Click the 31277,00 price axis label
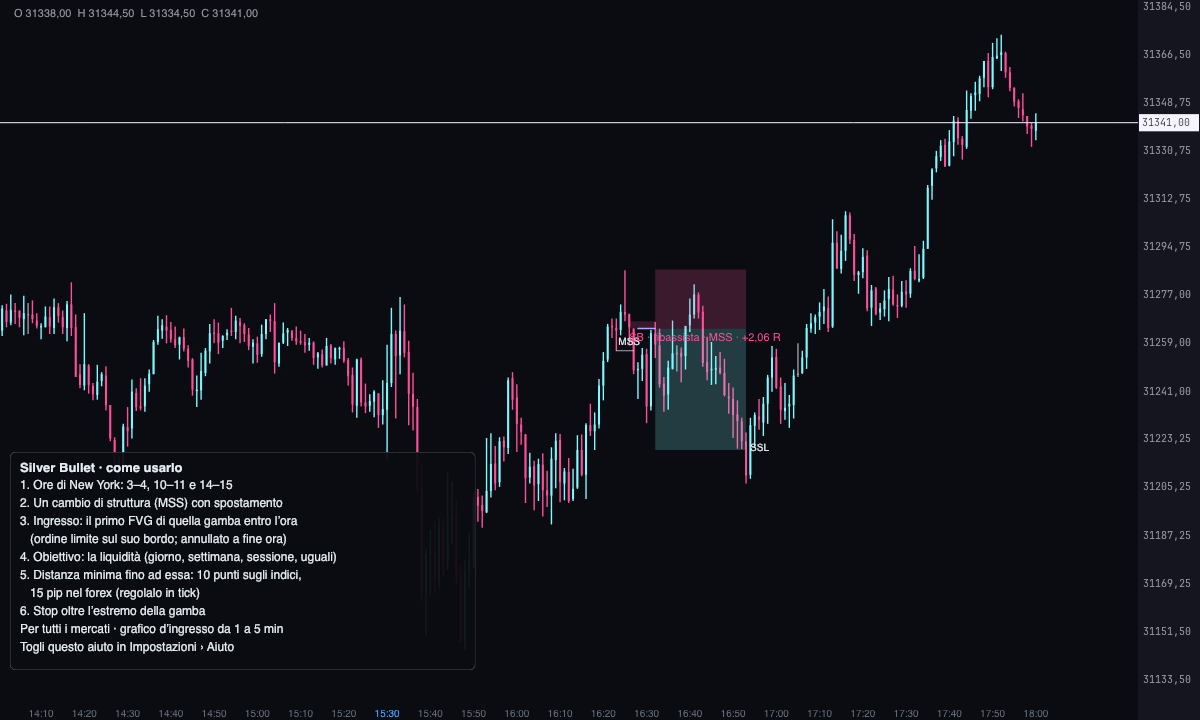This screenshot has height=720, width=1200. pyautogui.click(x=1166, y=294)
